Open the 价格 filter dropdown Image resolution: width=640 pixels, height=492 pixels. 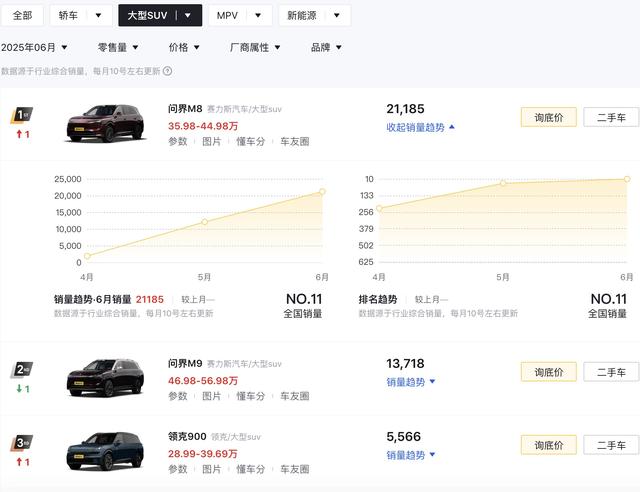coord(184,47)
